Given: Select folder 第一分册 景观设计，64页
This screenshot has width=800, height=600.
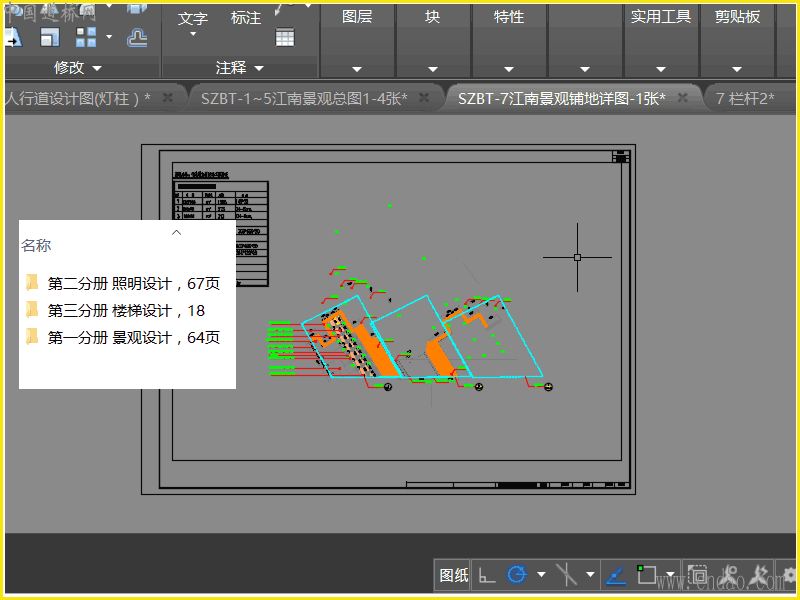Looking at the screenshot, I should pos(122,337).
